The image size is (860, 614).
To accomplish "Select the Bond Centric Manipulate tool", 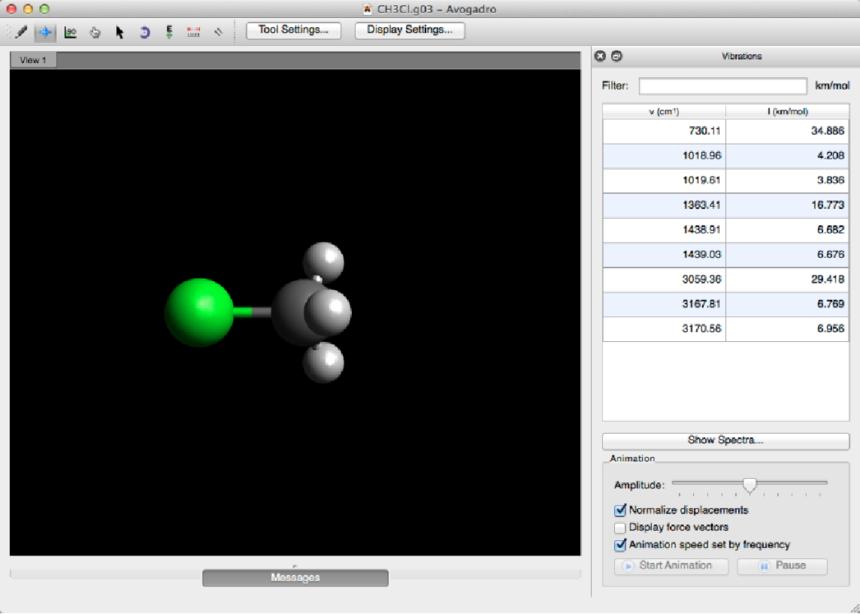I will tap(71, 31).
